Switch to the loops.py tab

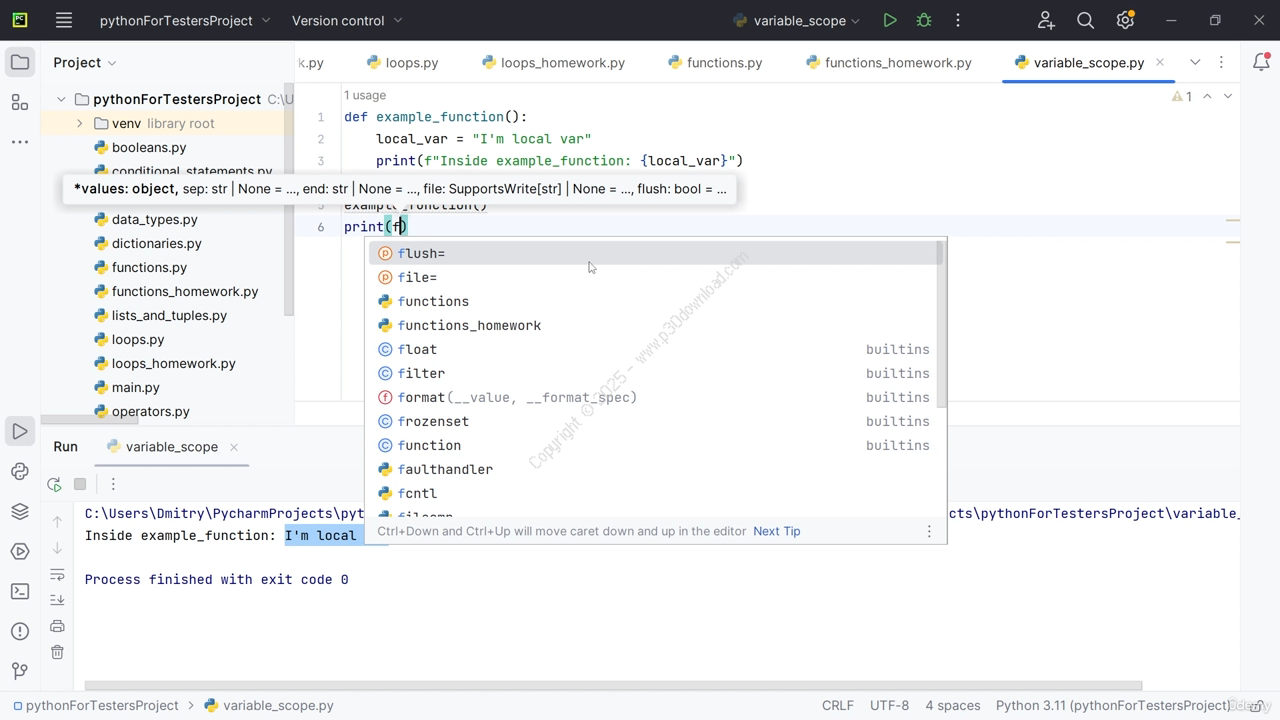[x=402, y=62]
